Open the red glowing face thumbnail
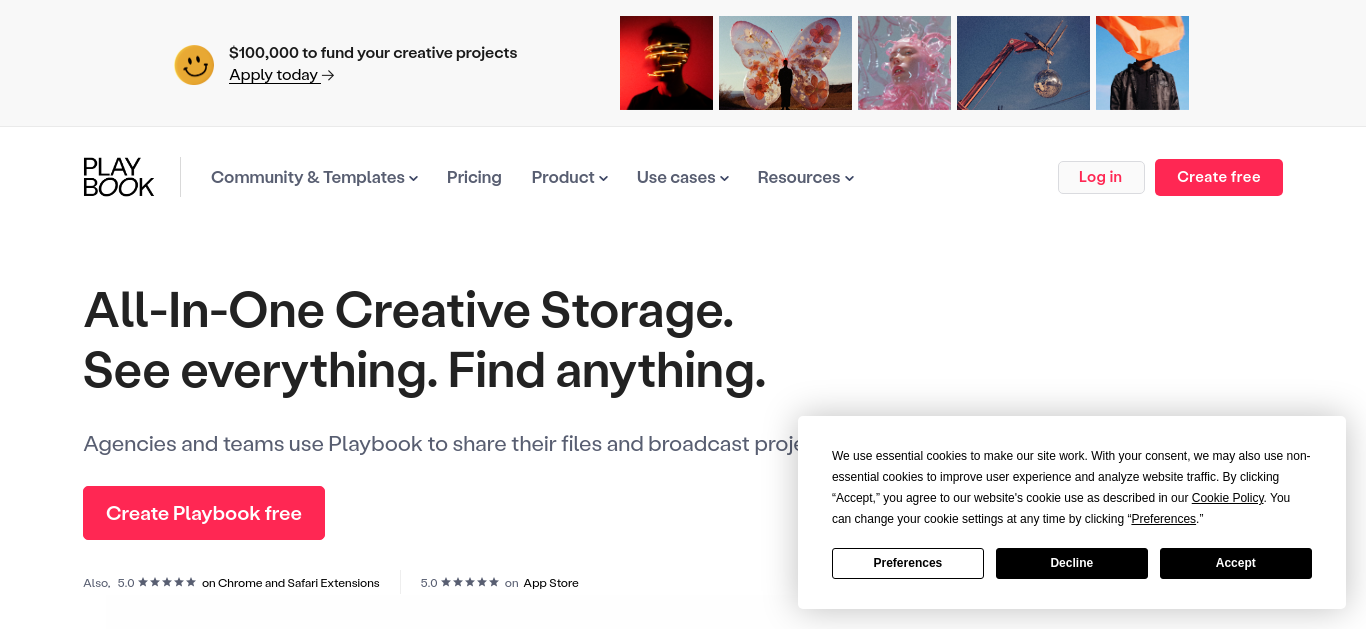This screenshot has height=629, width=1366. (666, 63)
